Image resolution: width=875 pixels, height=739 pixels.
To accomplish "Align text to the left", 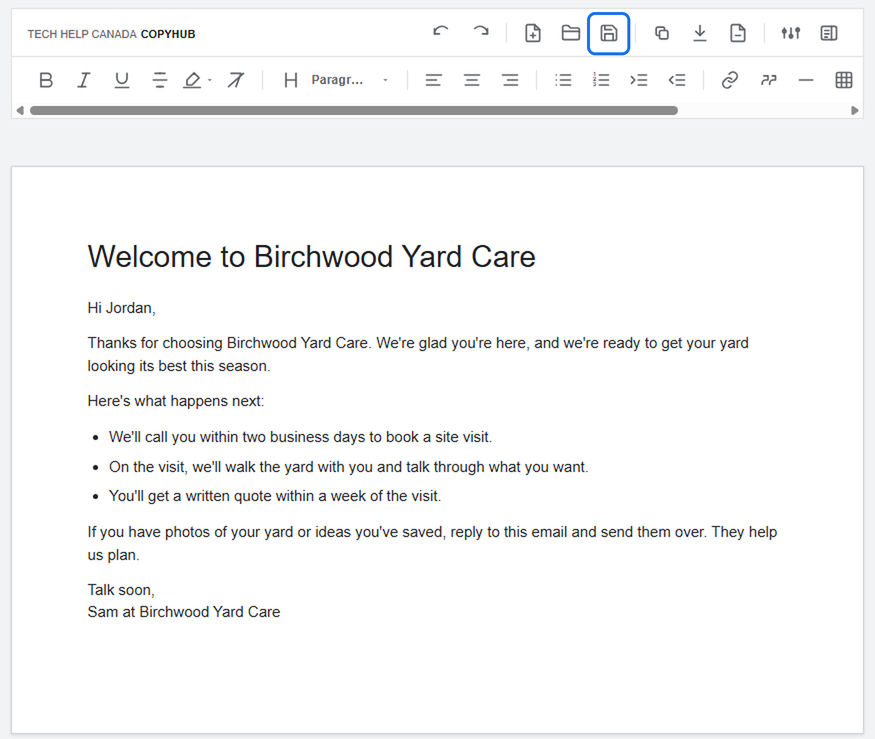I will (433, 80).
